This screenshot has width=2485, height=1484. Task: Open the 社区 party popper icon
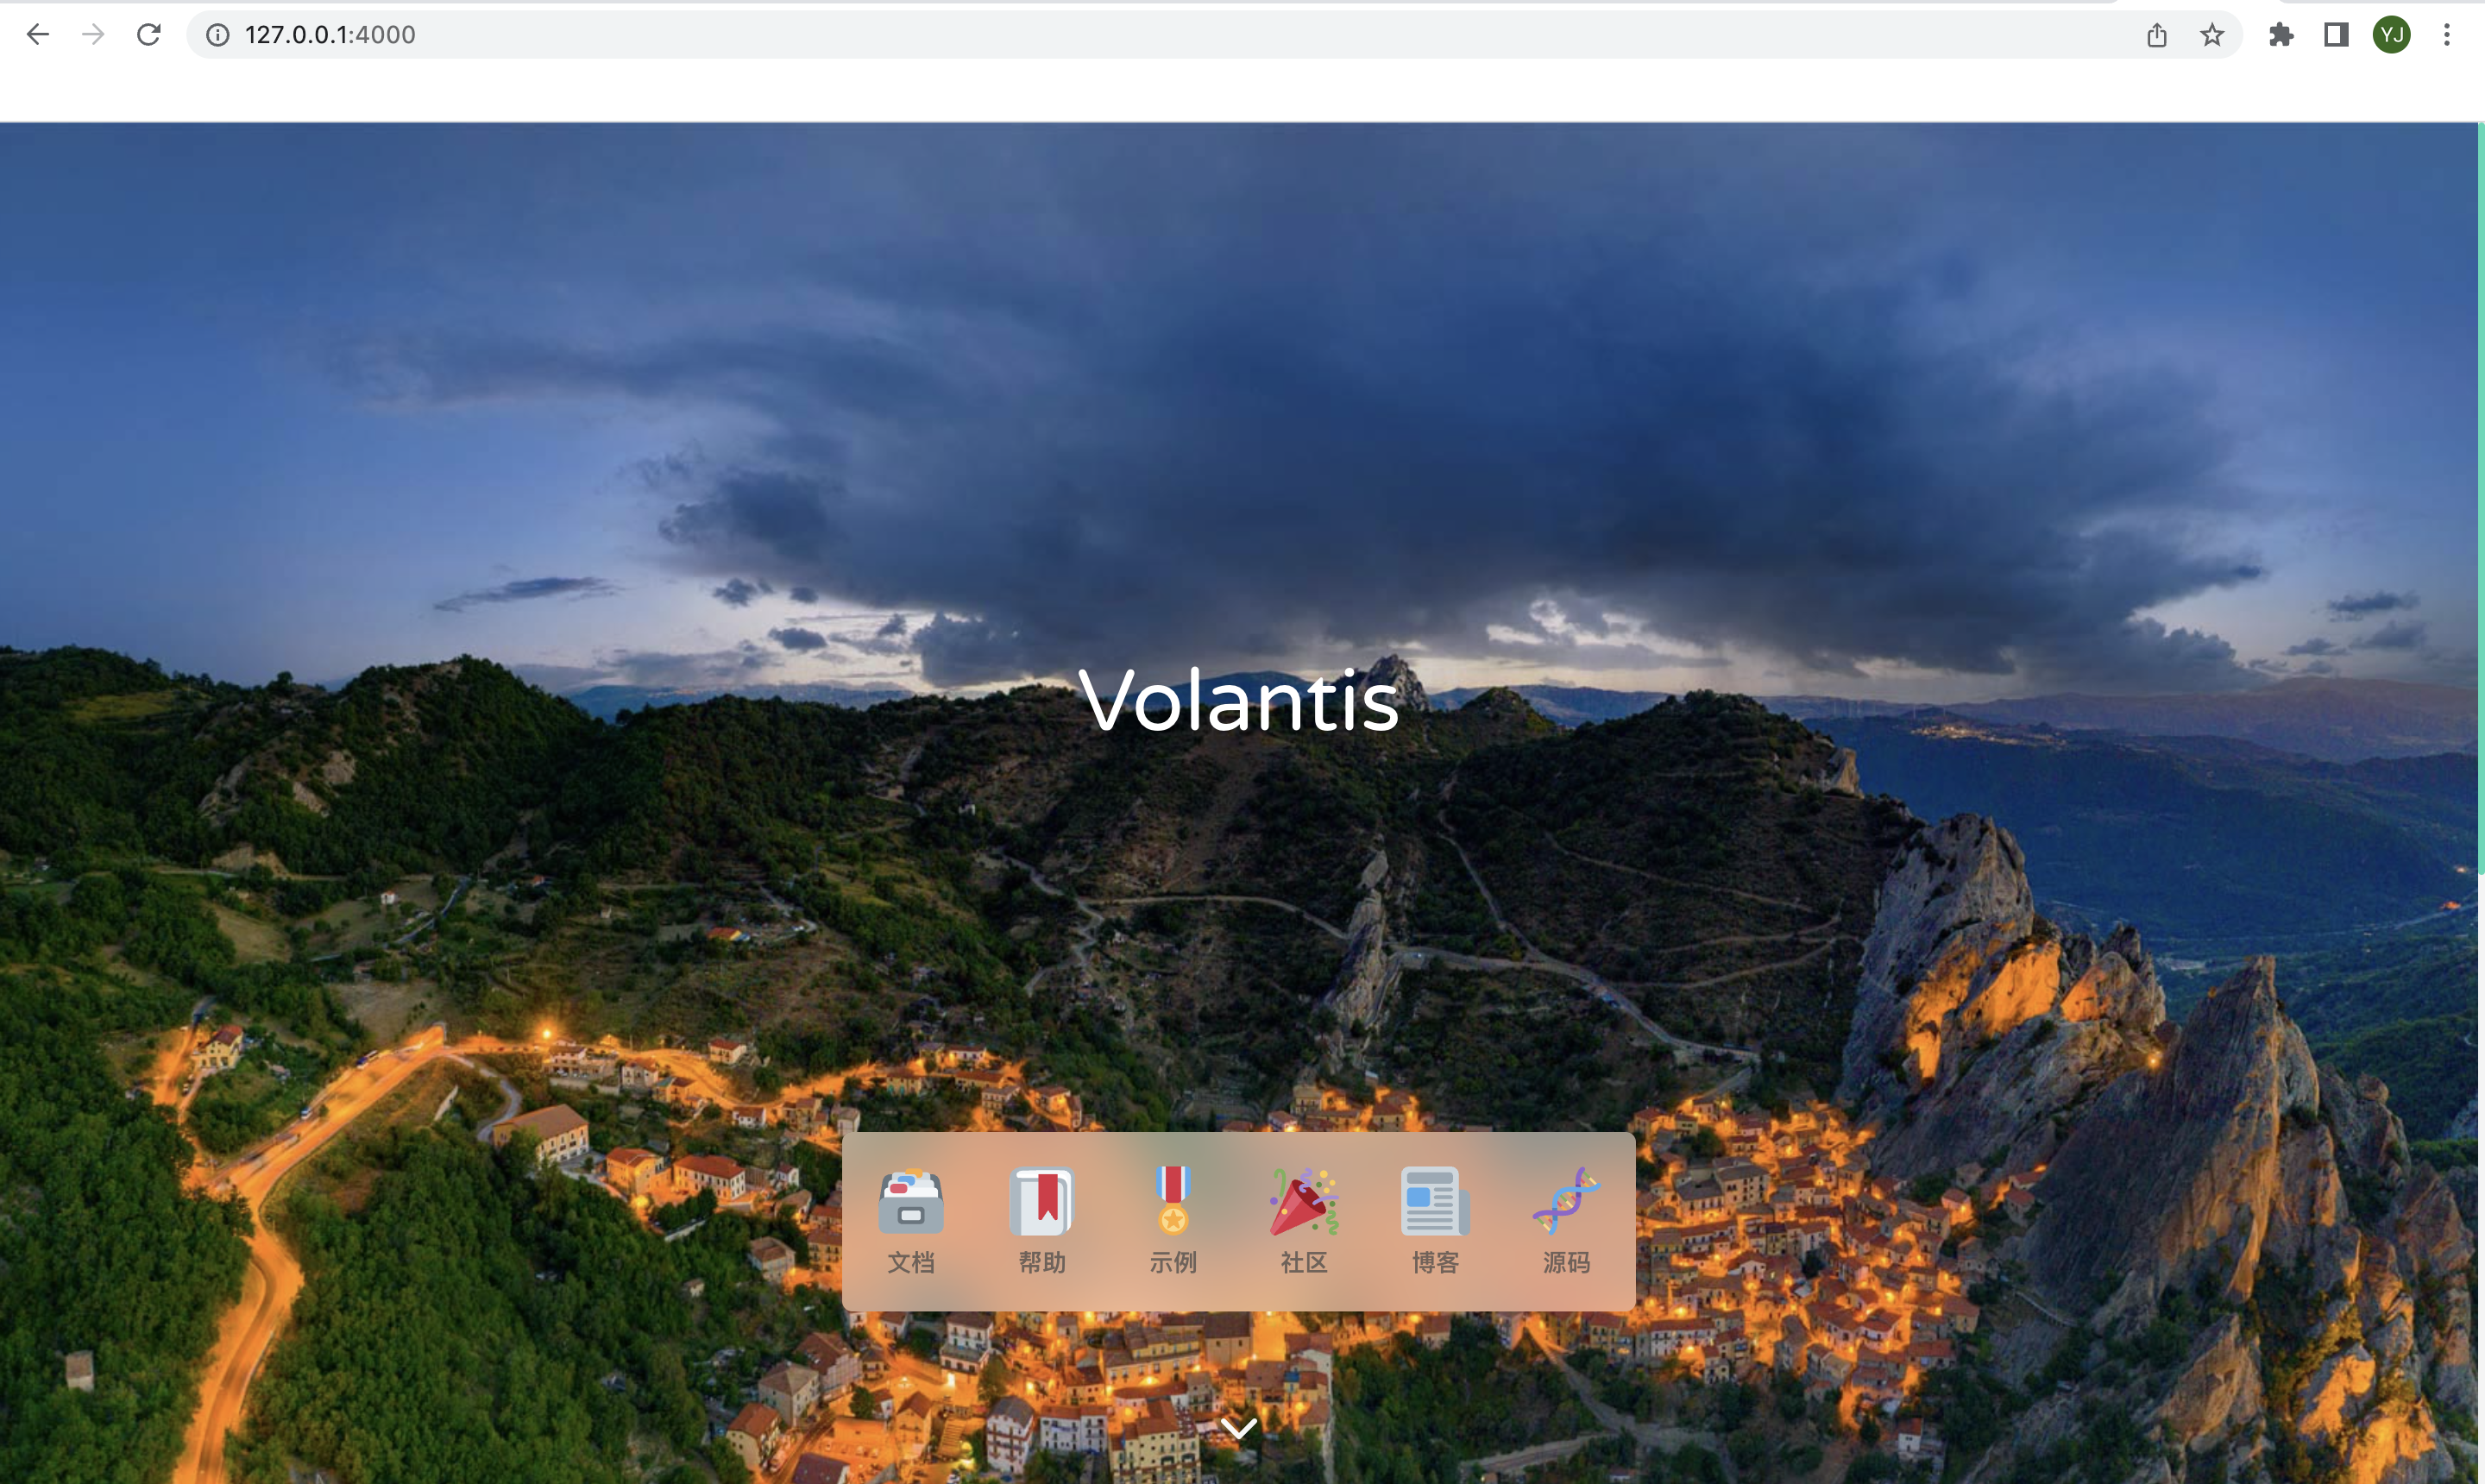point(1303,1201)
